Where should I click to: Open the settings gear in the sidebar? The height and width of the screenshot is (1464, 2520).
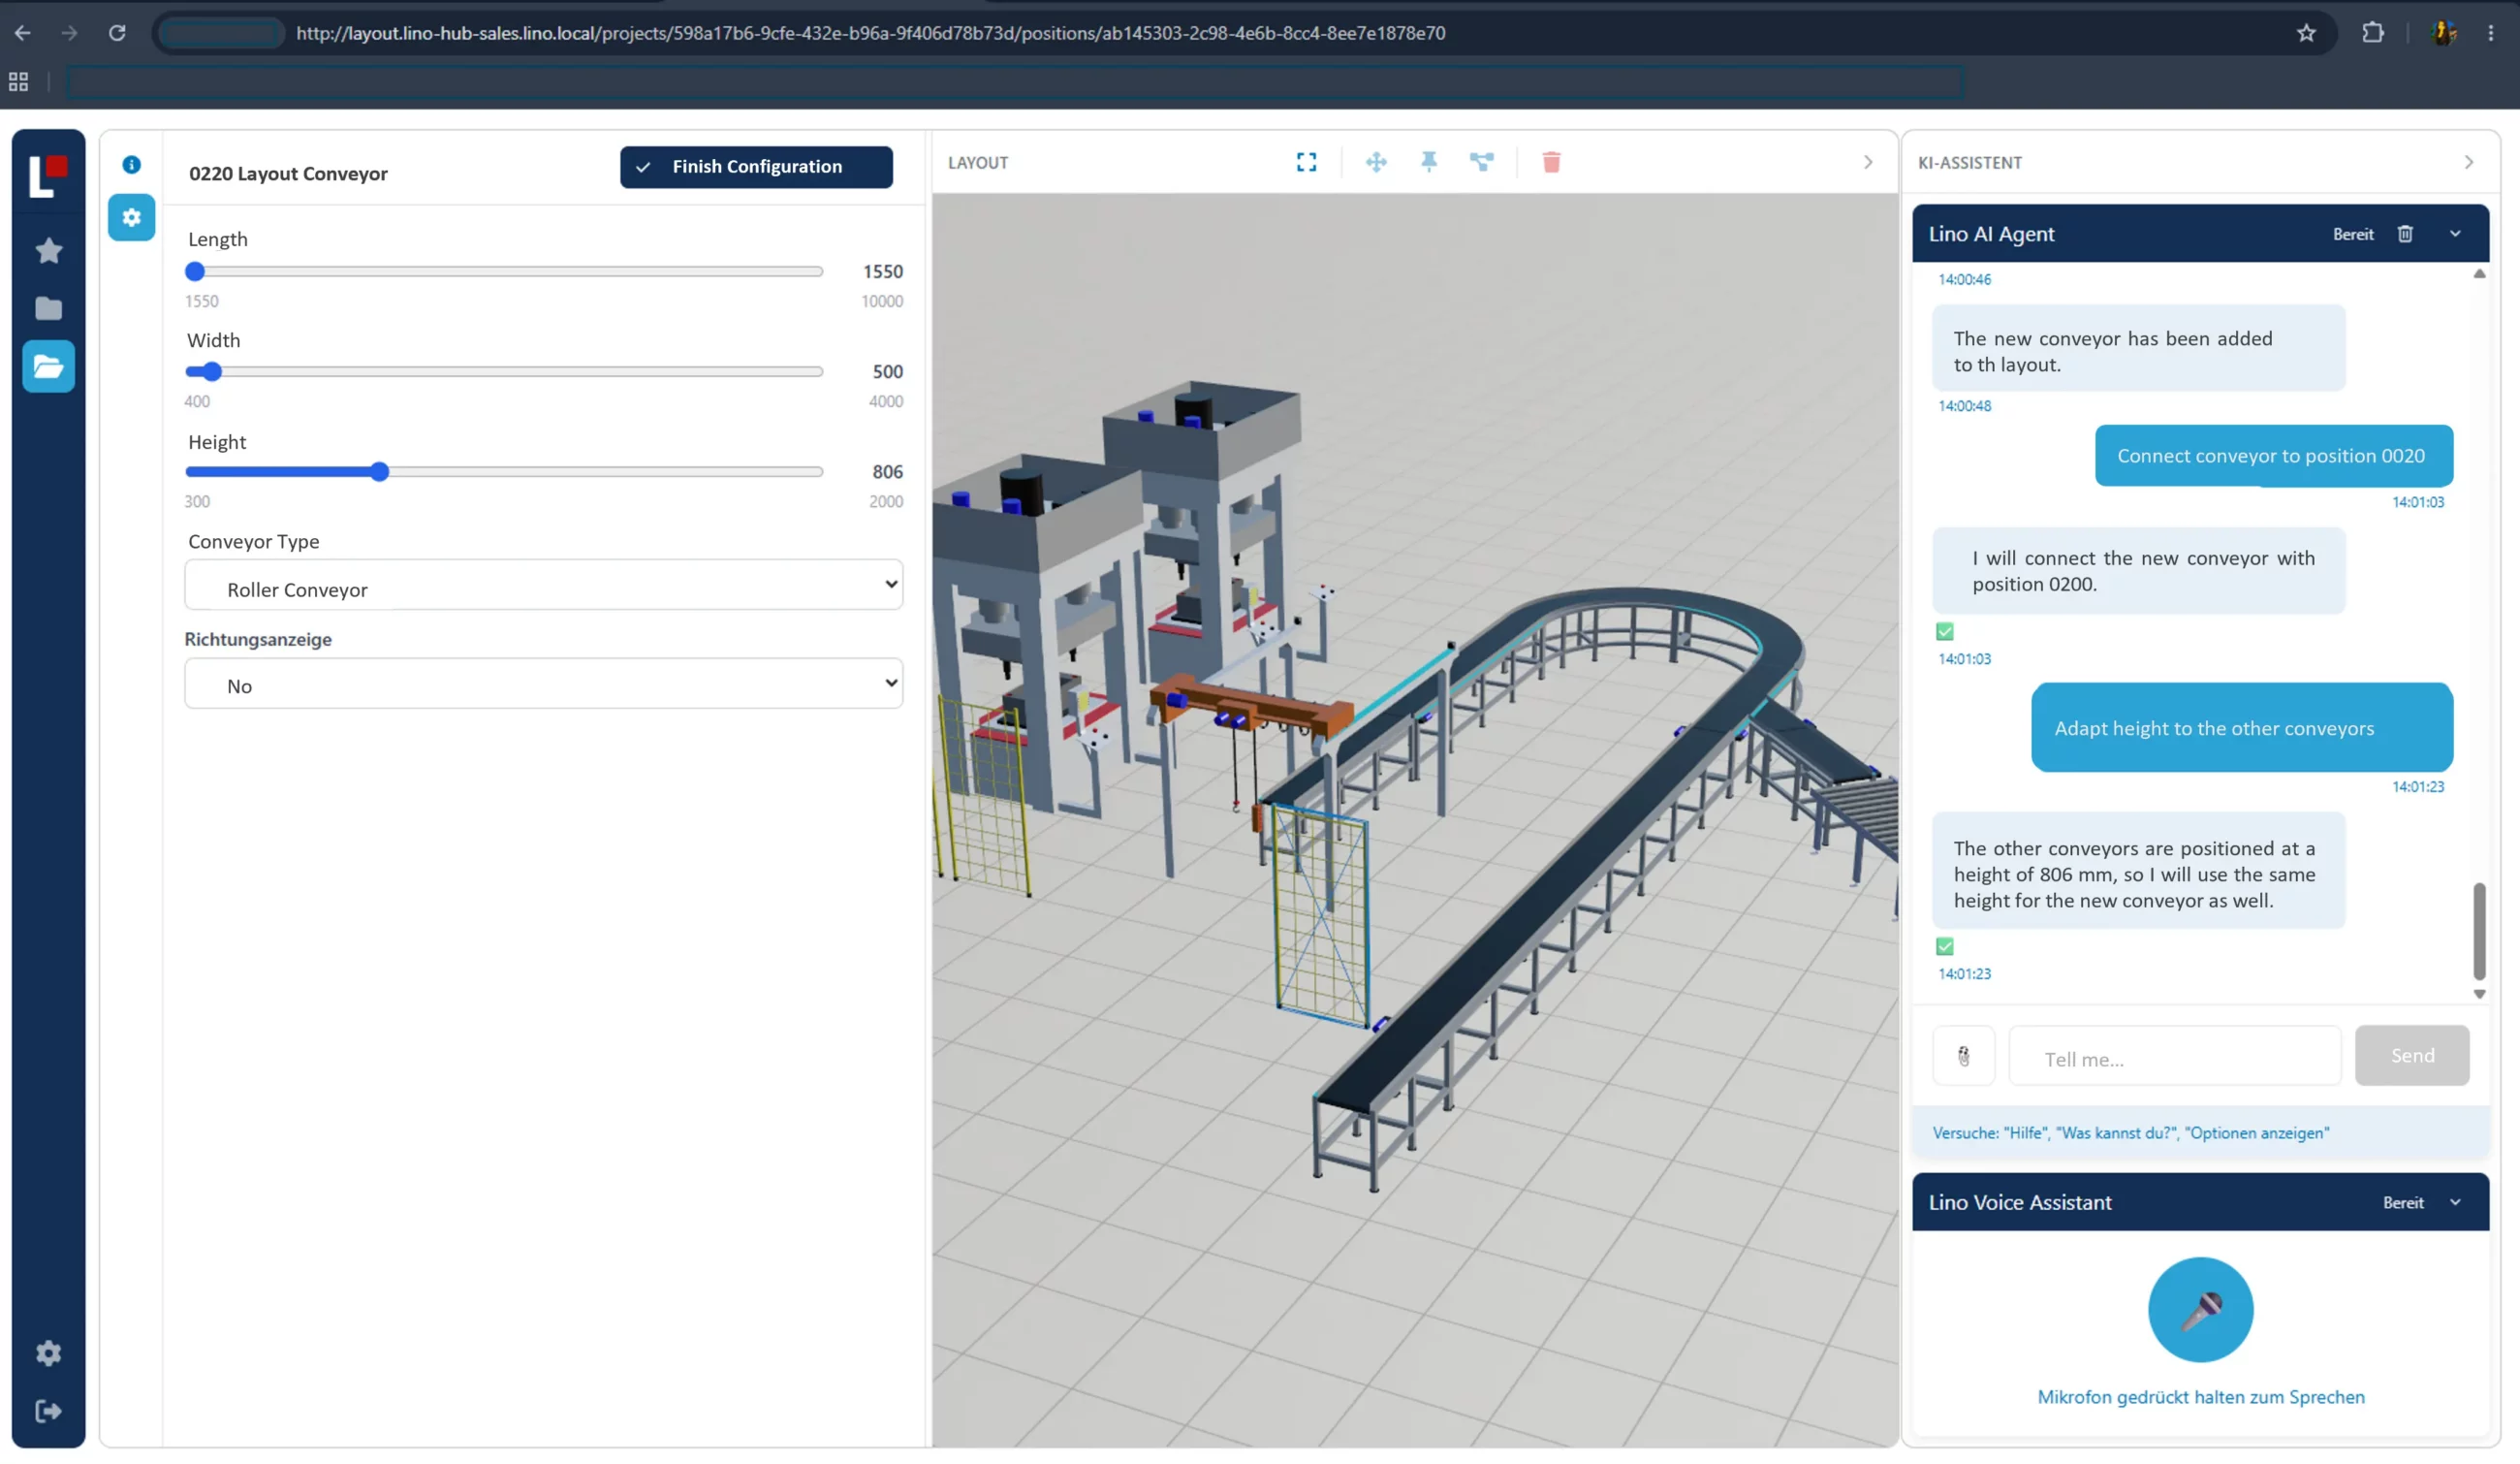(x=48, y=1353)
